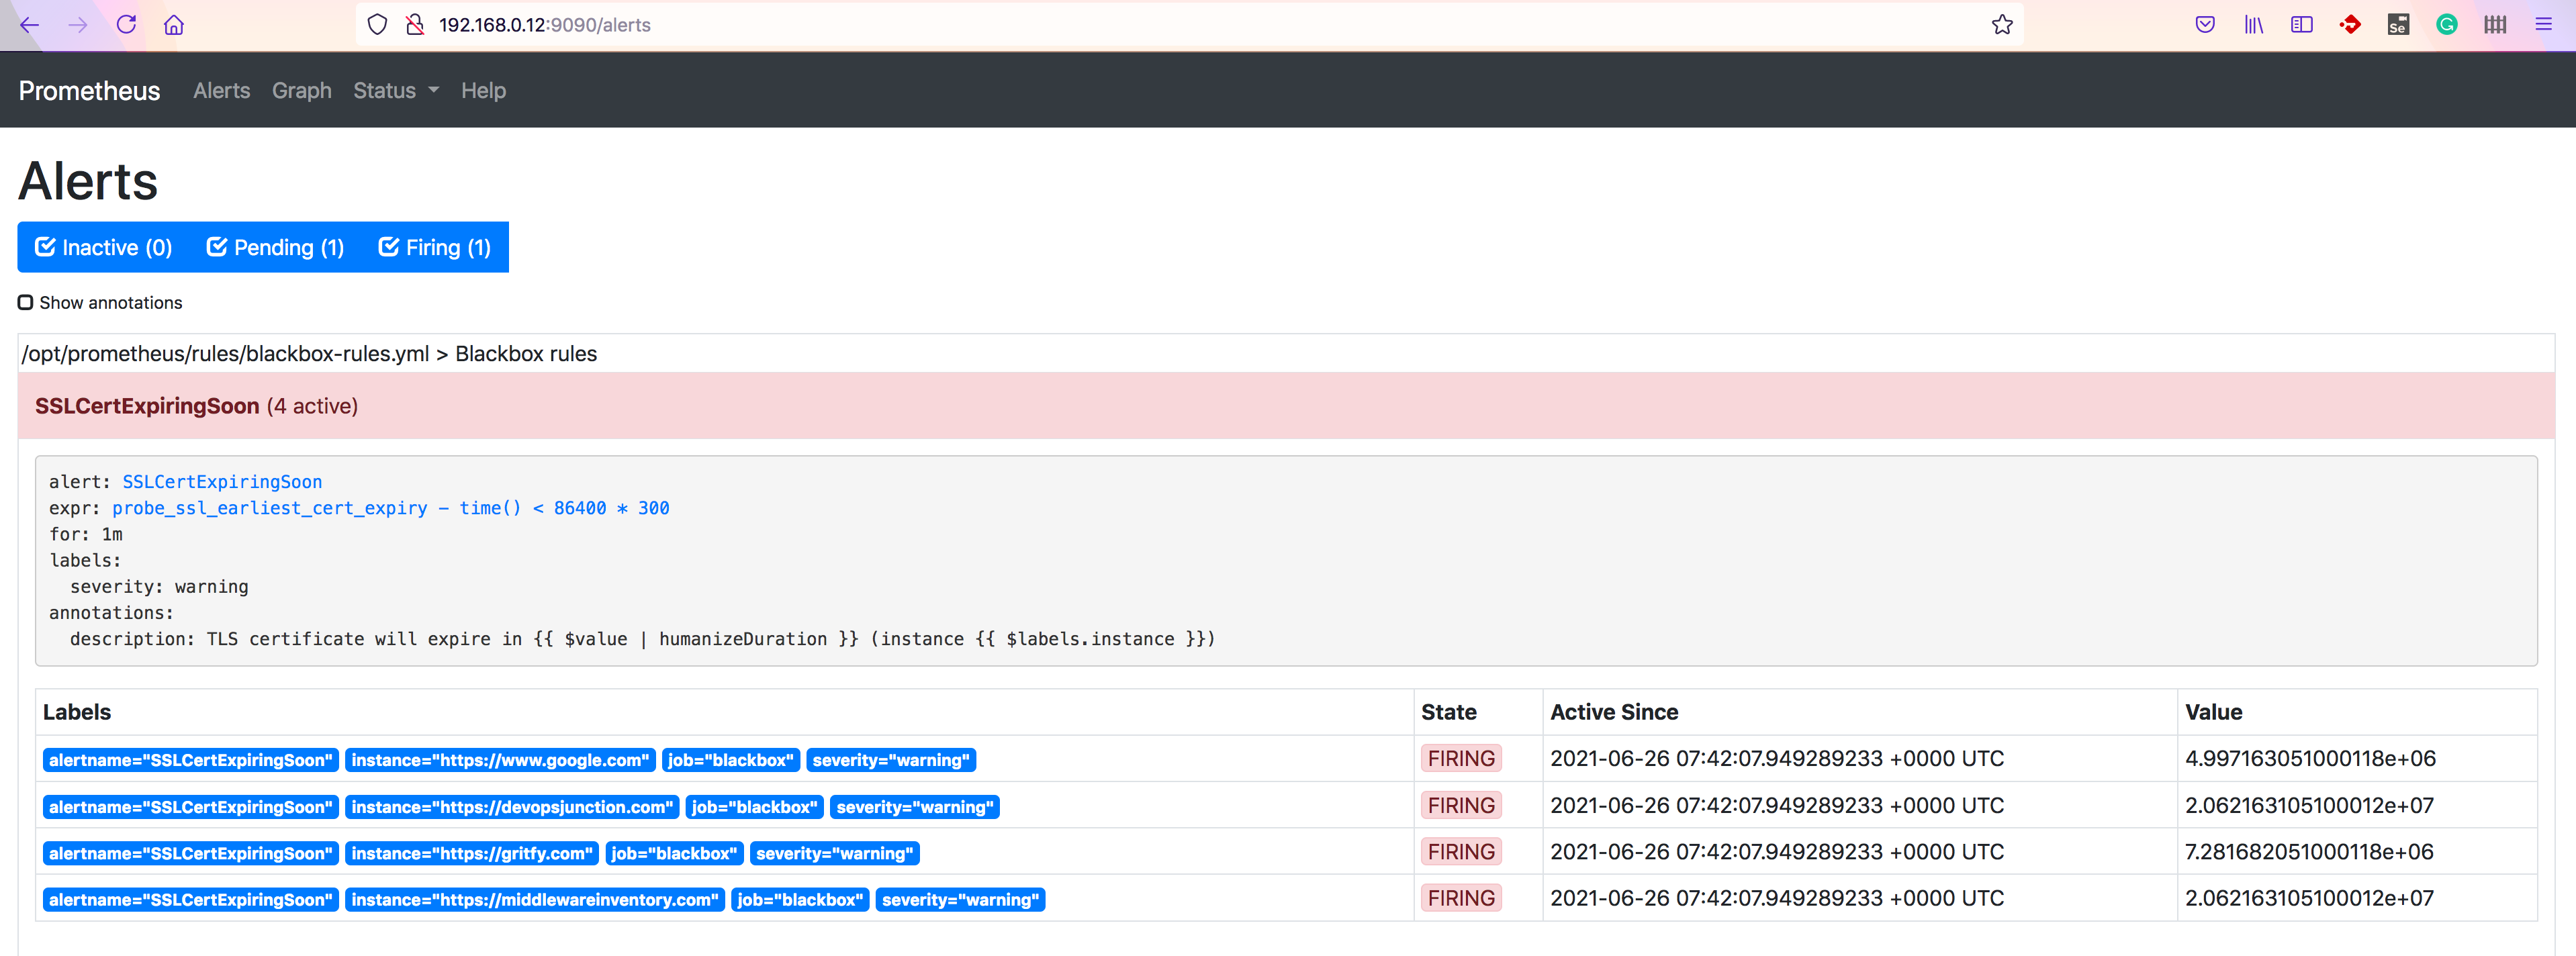Click FIRING badge in devopsjunction.com row
The image size is (2576, 956).
pyautogui.click(x=1461, y=806)
